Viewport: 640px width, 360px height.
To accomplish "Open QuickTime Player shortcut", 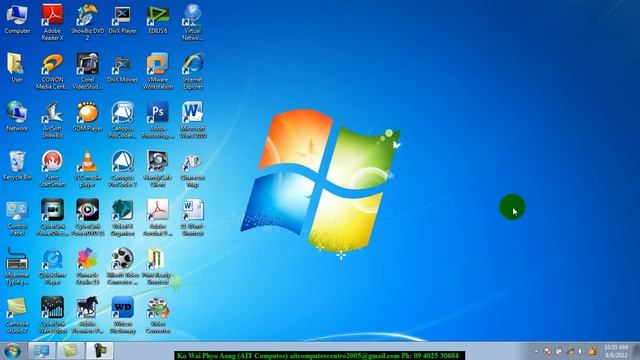I will [x=52, y=266].
